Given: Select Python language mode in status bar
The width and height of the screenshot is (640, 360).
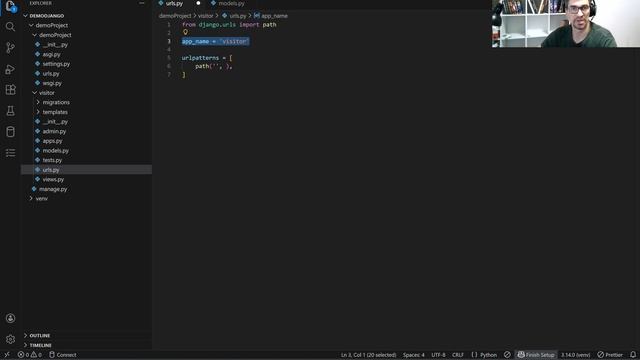Looking at the screenshot, I should point(488,355).
